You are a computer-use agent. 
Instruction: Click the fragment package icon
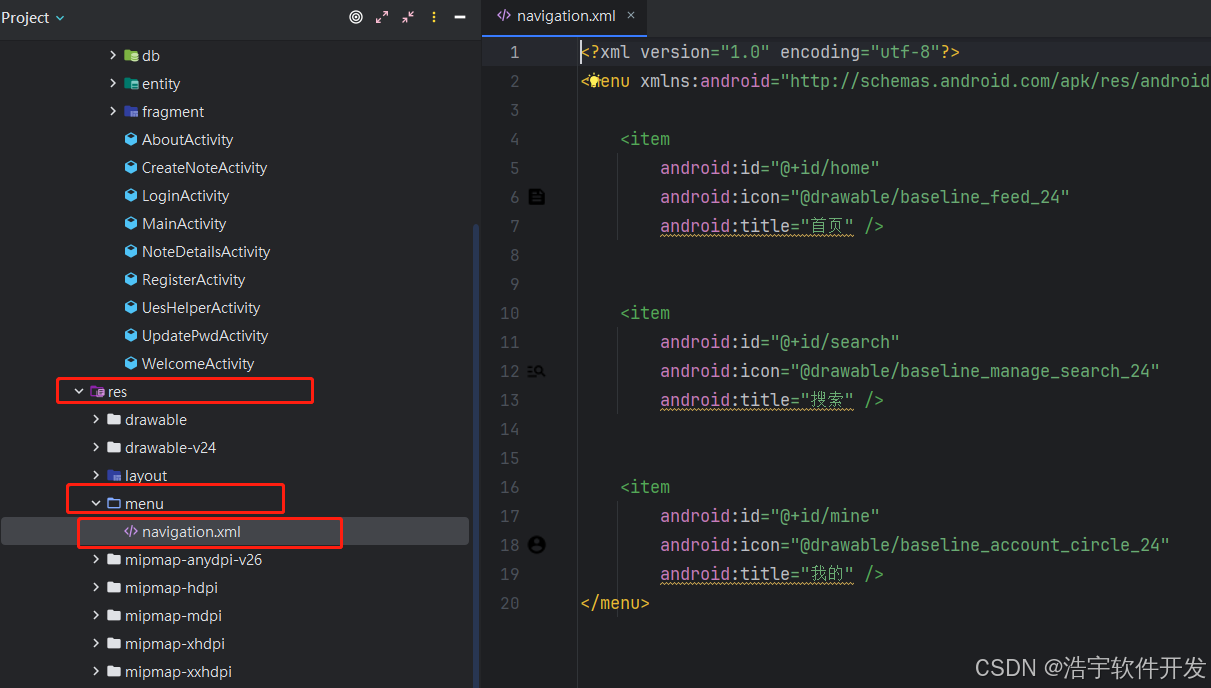pyautogui.click(x=131, y=112)
